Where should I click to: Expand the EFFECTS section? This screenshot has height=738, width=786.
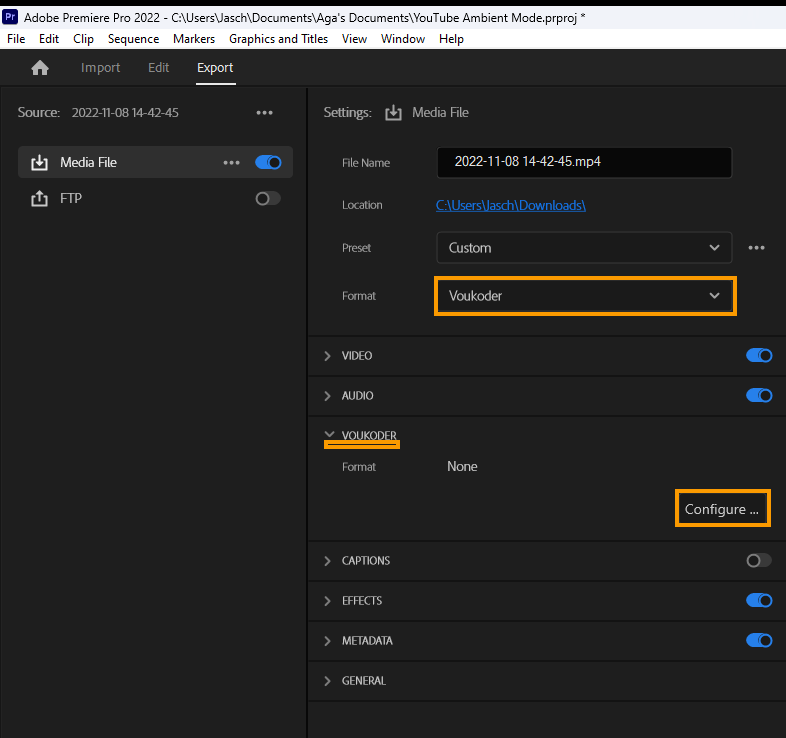[x=327, y=601]
